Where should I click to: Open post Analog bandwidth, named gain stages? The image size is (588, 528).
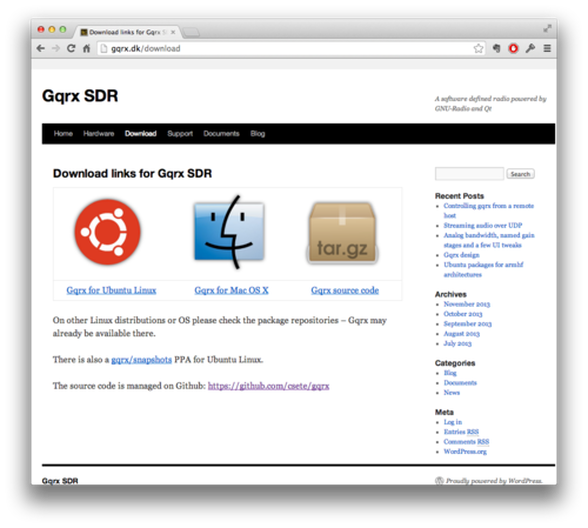click(489, 240)
